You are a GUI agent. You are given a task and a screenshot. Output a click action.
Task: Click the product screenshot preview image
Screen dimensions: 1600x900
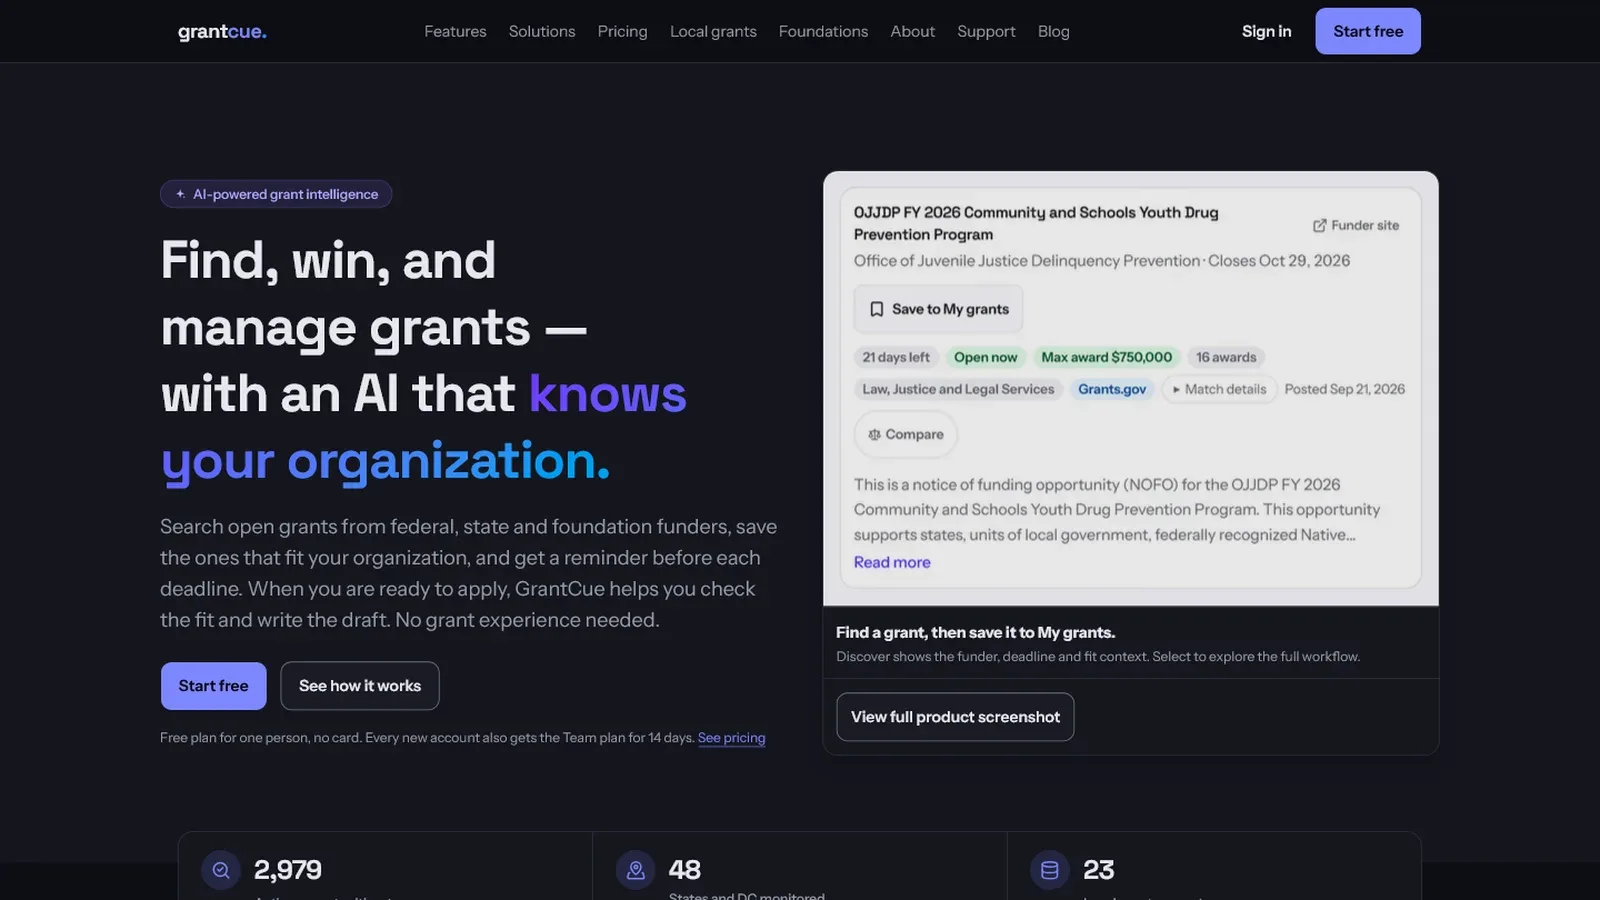tap(1131, 388)
